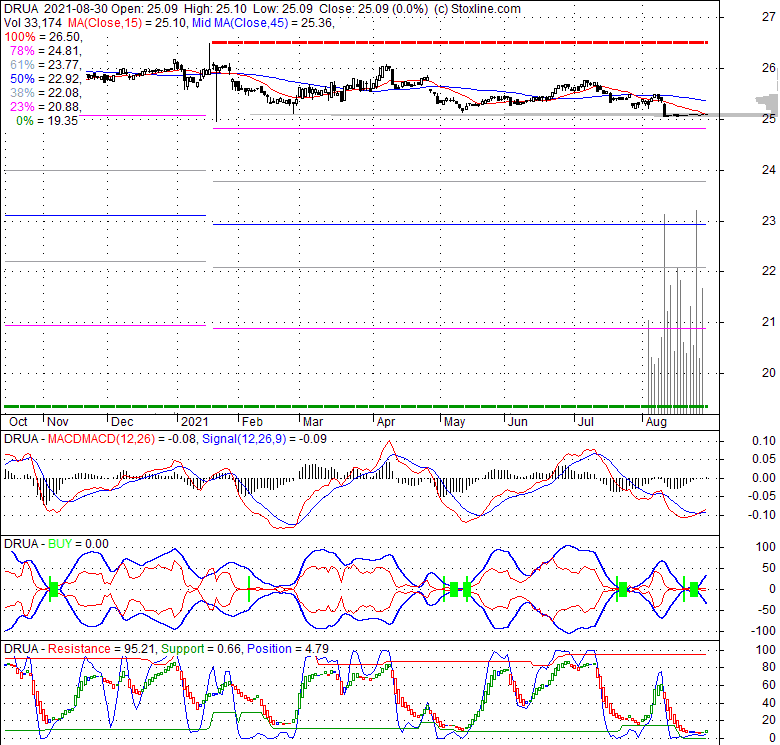
Task: Click the 27 price axis label
Action: point(769,17)
